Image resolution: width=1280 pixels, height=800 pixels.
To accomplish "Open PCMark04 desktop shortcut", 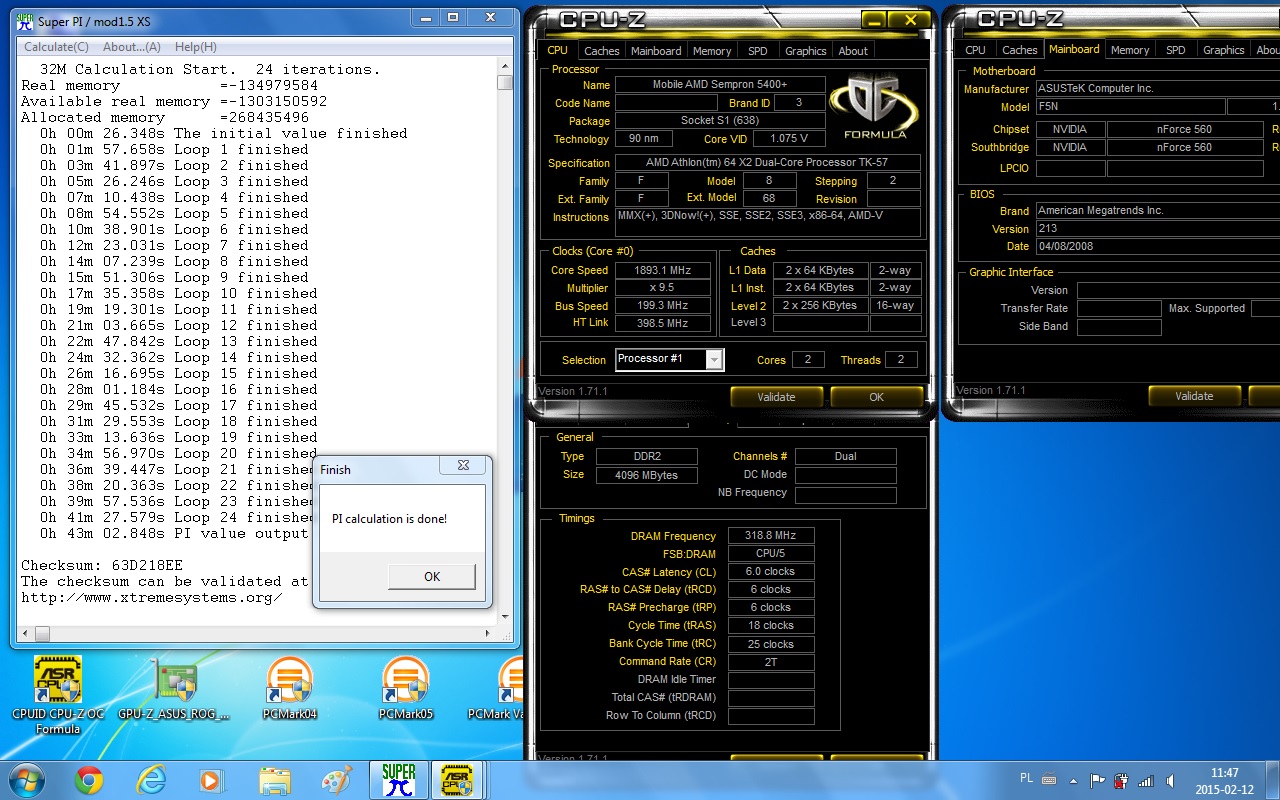I will (x=290, y=690).
